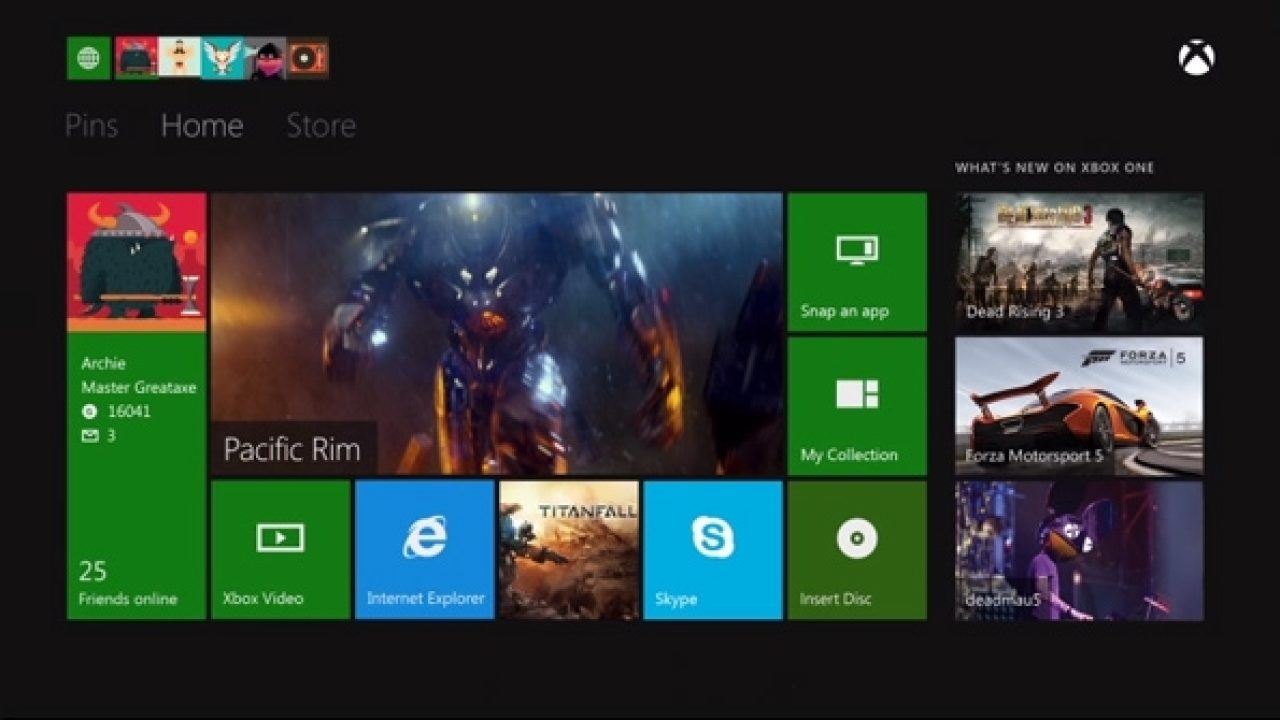
Task: Select the turntable record player avatar
Action: tap(307, 58)
